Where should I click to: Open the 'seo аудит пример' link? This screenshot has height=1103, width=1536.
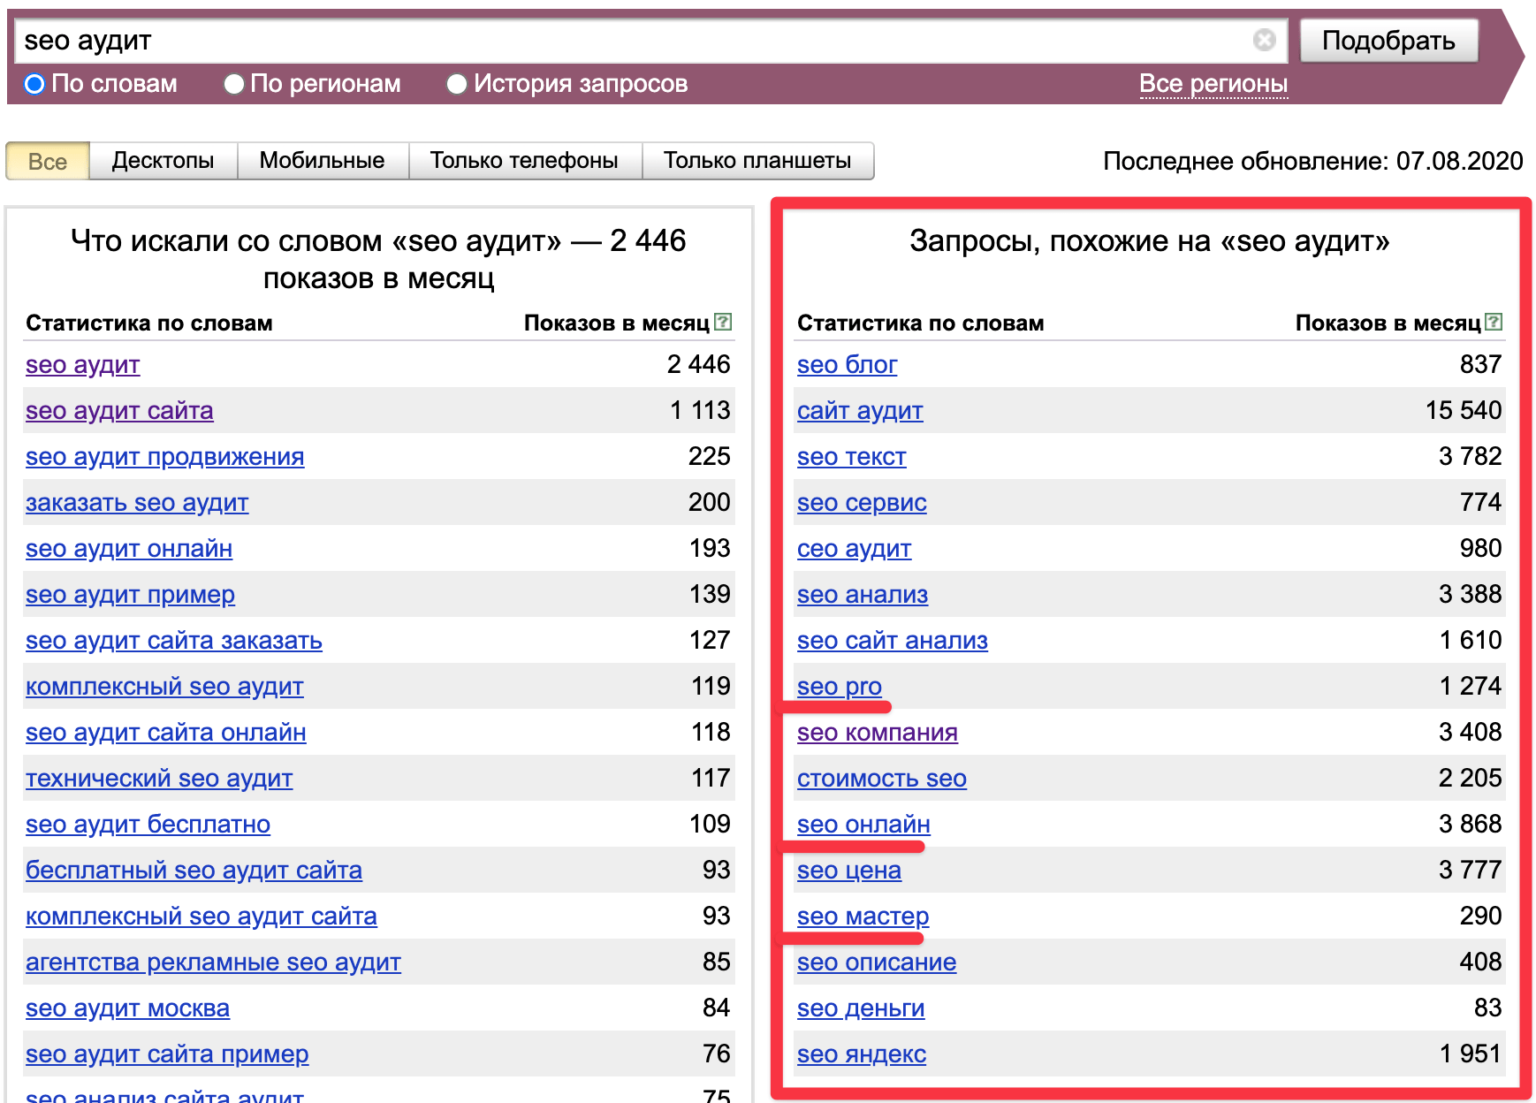tap(130, 595)
